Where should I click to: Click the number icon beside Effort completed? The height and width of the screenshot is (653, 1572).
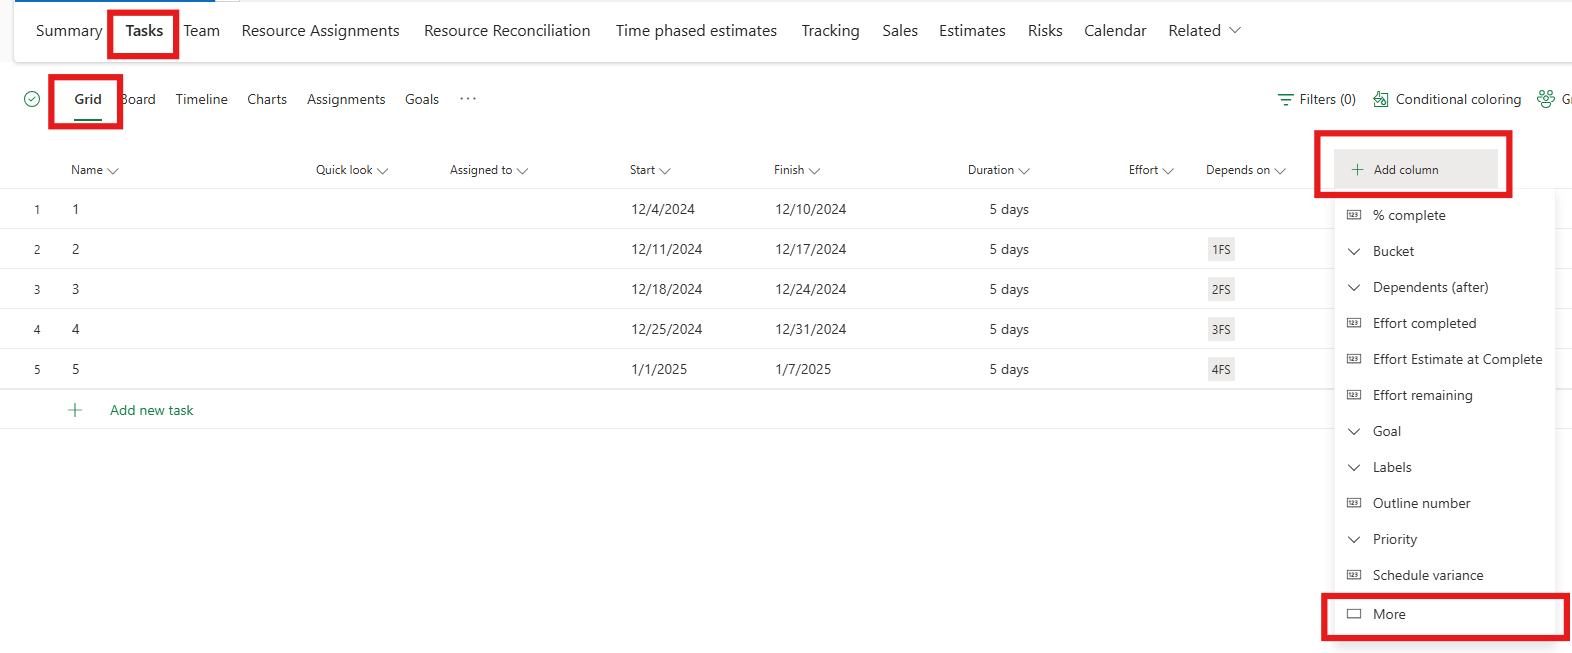pyautogui.click(x=1354, y=323)
